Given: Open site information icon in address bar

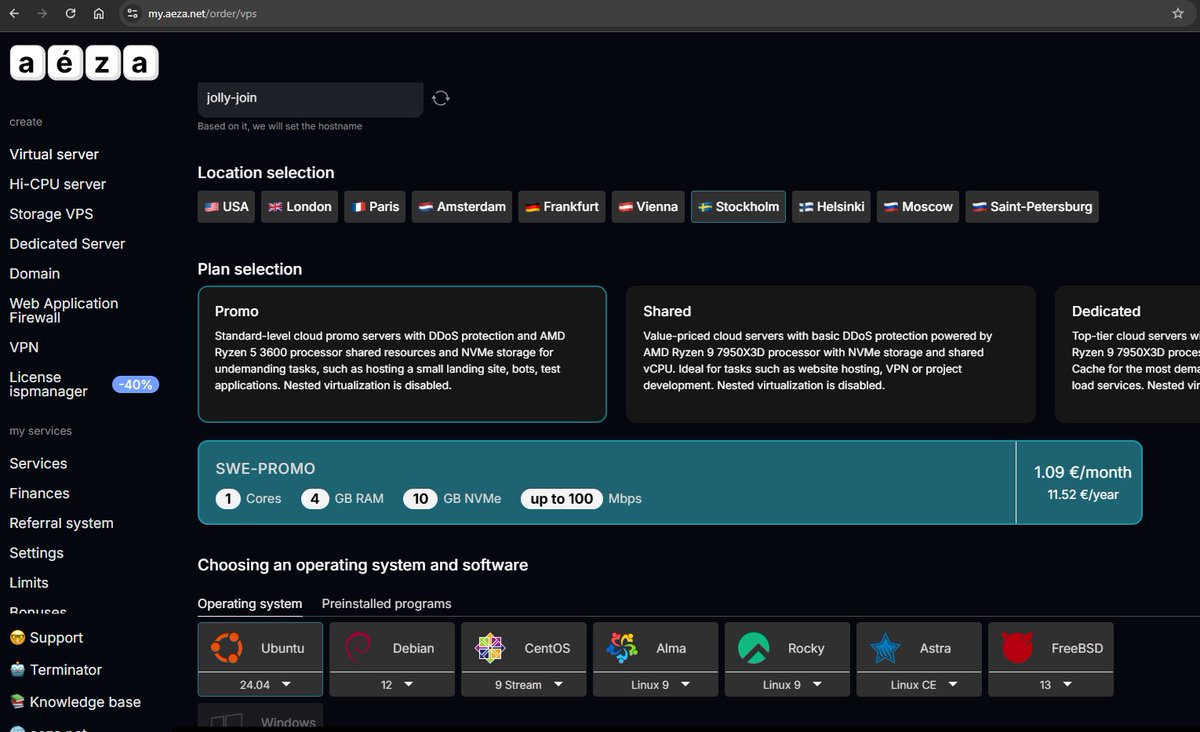Looking at the screenshot, I should [132, 14].
